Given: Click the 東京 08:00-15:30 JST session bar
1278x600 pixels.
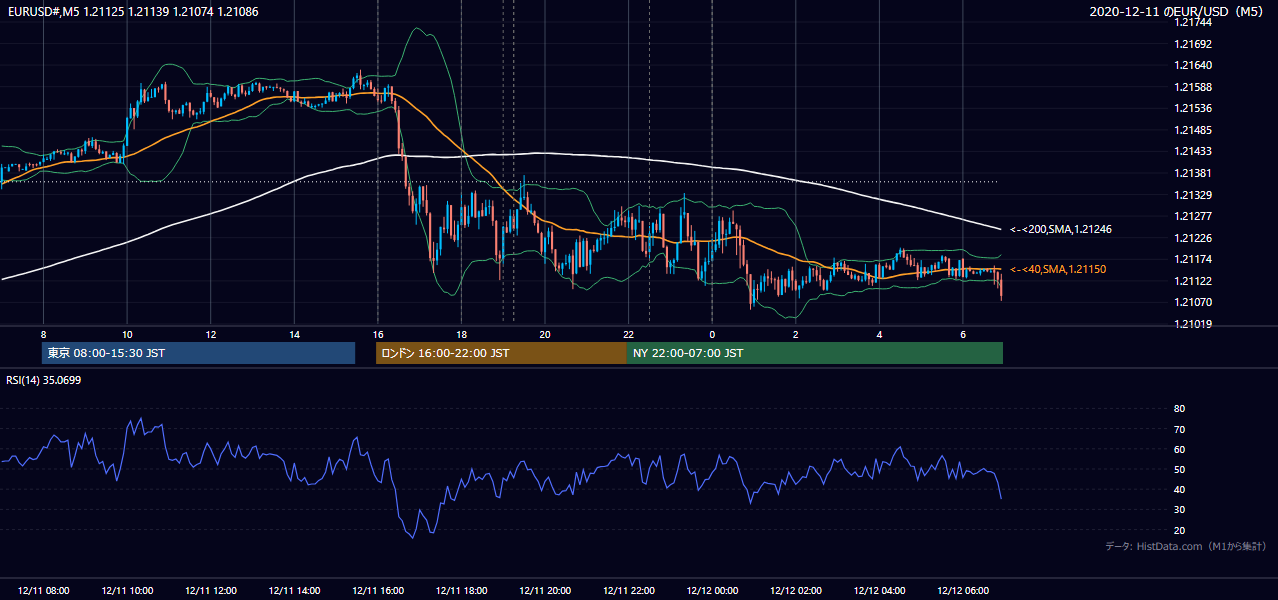Looking at the screenshot, I should pyautogui.click(x=198, y=353).
